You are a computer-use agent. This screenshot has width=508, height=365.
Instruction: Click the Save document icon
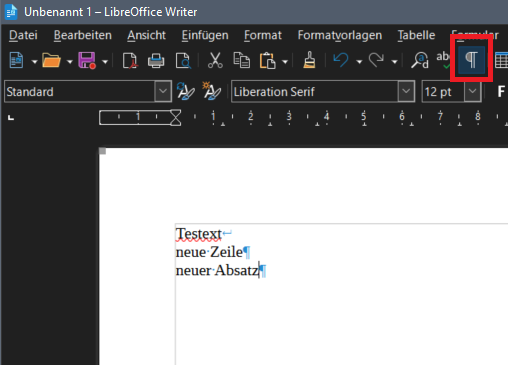[87, 61]
